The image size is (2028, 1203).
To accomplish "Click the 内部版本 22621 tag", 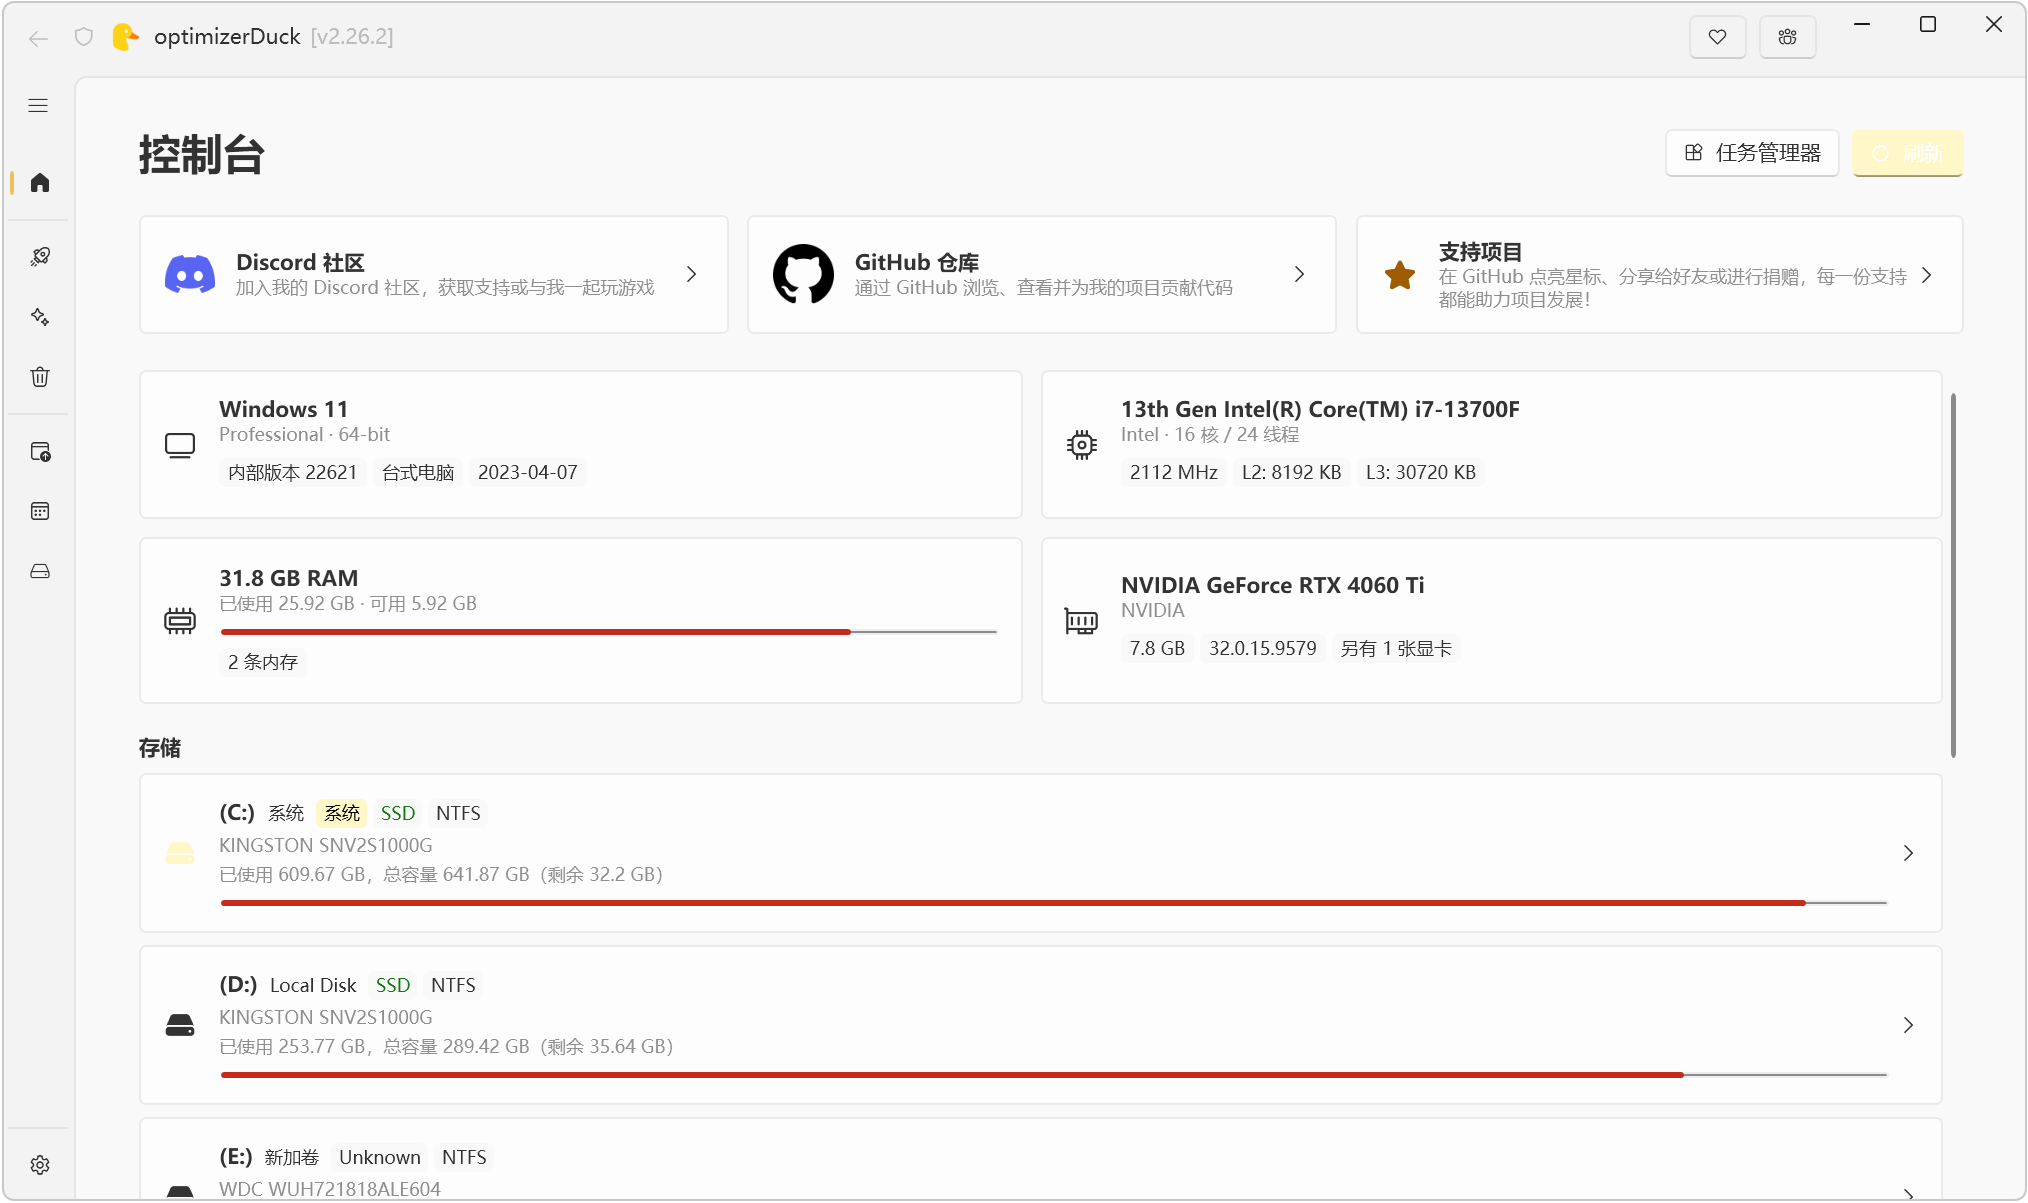I will tap(293, 472).
